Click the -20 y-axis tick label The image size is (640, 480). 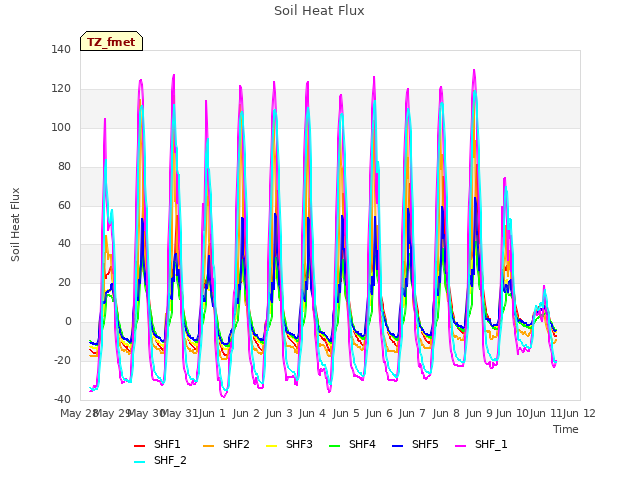pos(62,360)
